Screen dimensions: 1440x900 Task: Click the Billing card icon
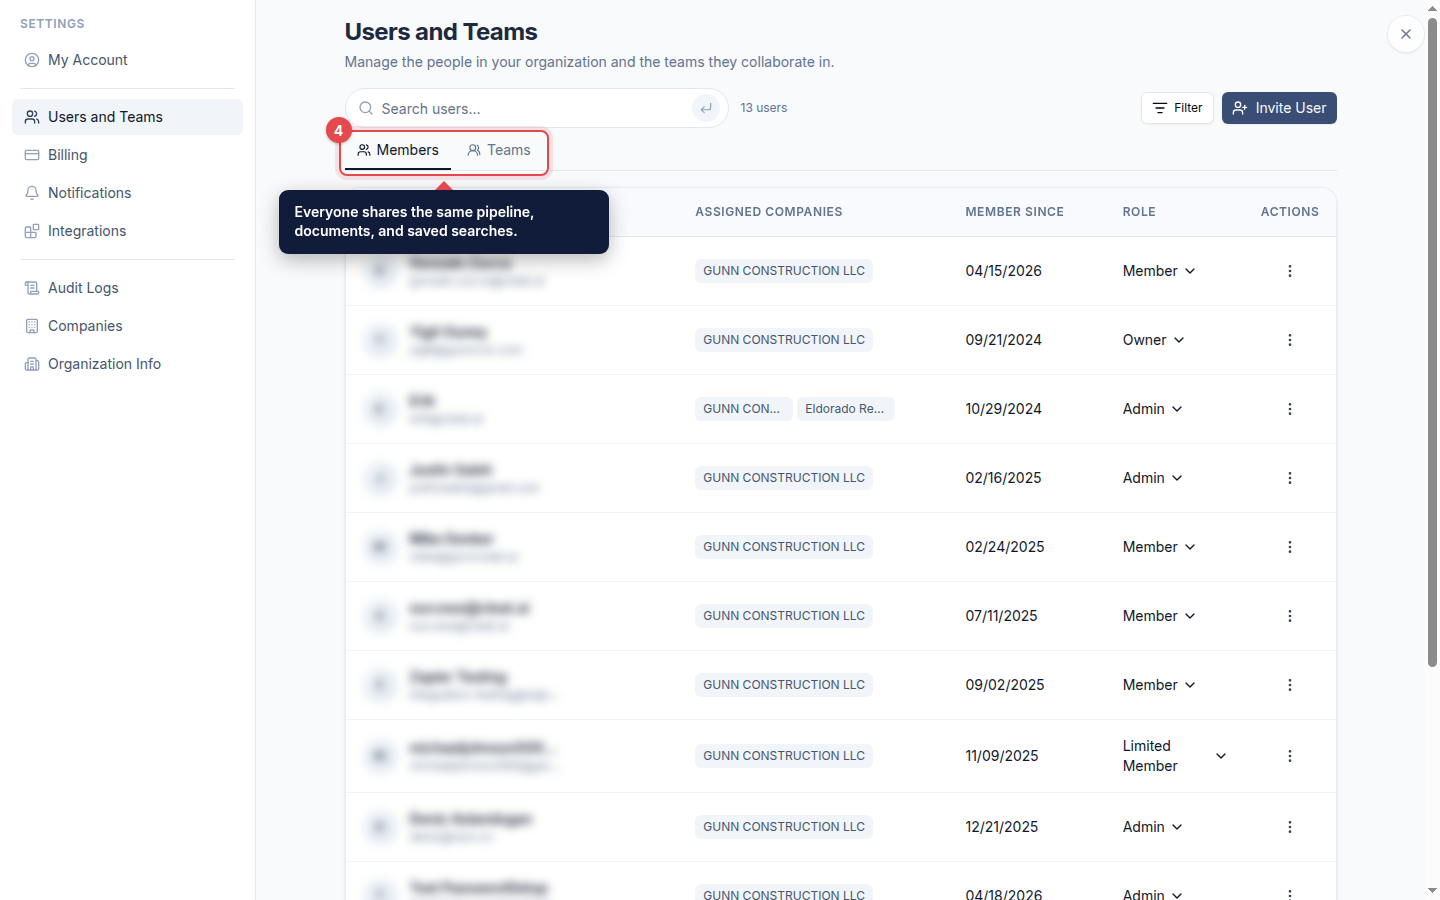click(x=32, y=155)
